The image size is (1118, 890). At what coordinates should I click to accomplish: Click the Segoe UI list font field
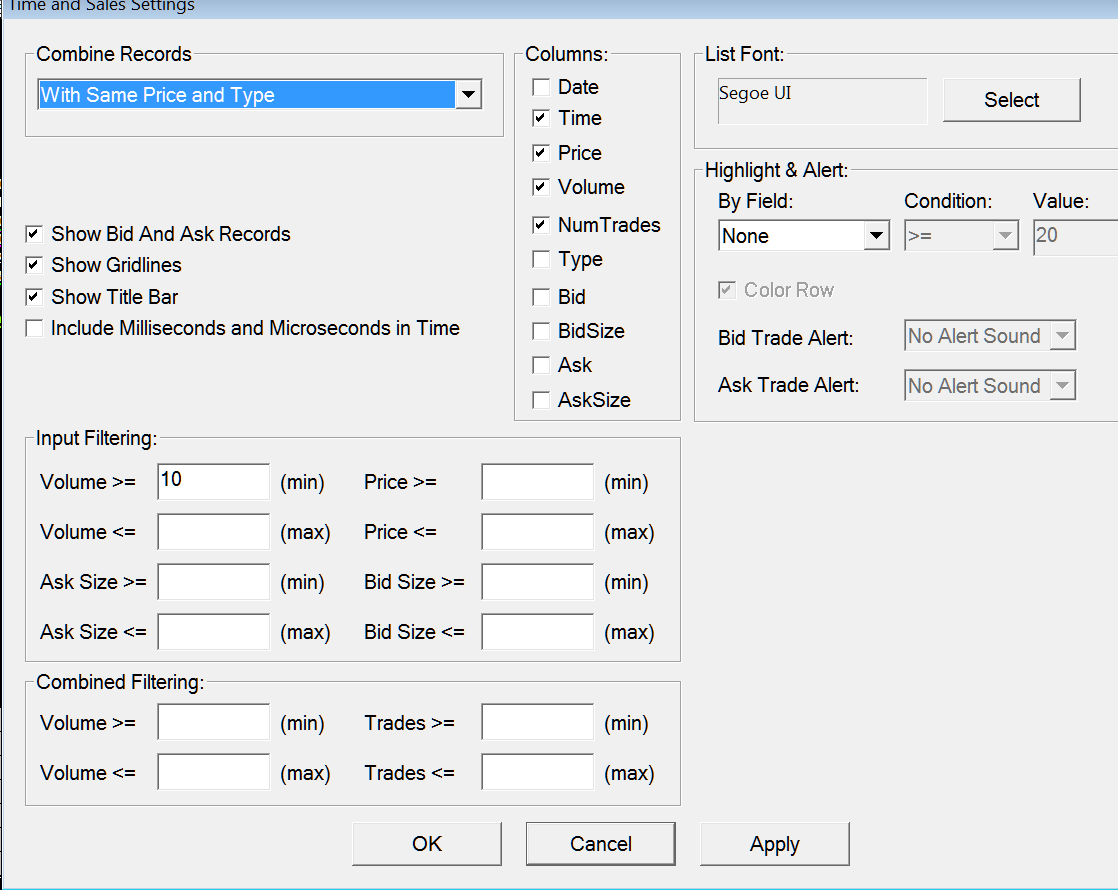pos(822,101)
